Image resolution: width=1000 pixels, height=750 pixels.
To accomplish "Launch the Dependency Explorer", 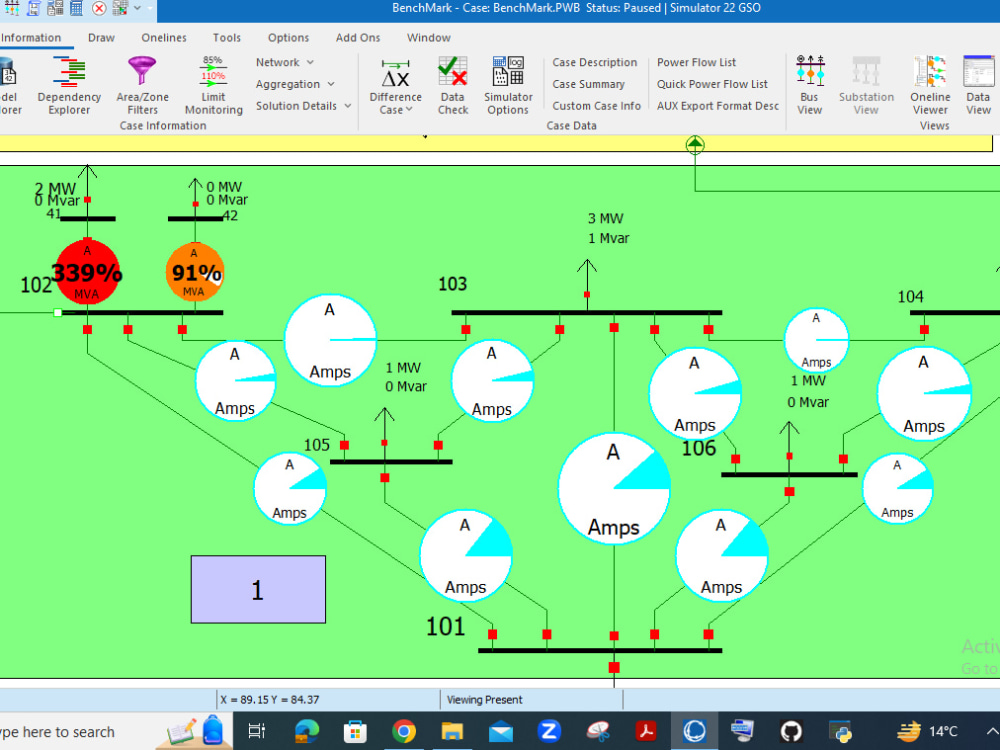I will [x=68, y=85].
